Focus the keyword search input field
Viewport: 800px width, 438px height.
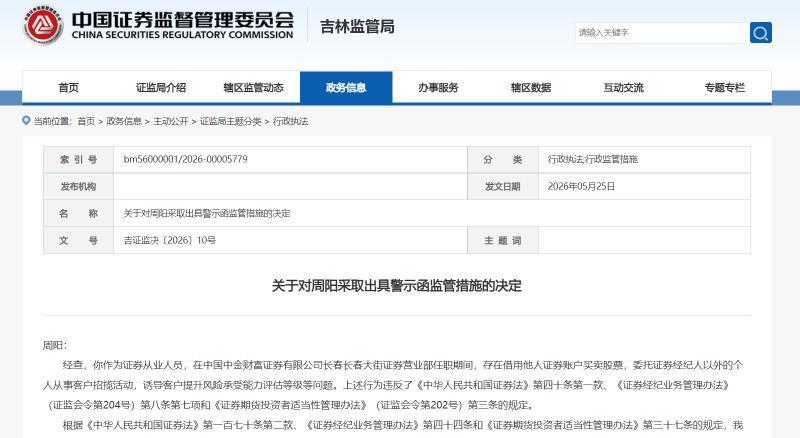[x=662, y=33]
